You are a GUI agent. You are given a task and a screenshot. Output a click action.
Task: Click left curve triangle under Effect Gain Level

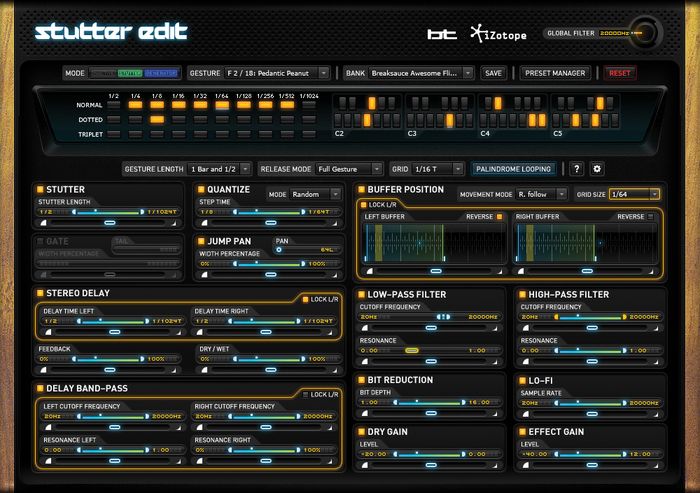tap(526, 465)
